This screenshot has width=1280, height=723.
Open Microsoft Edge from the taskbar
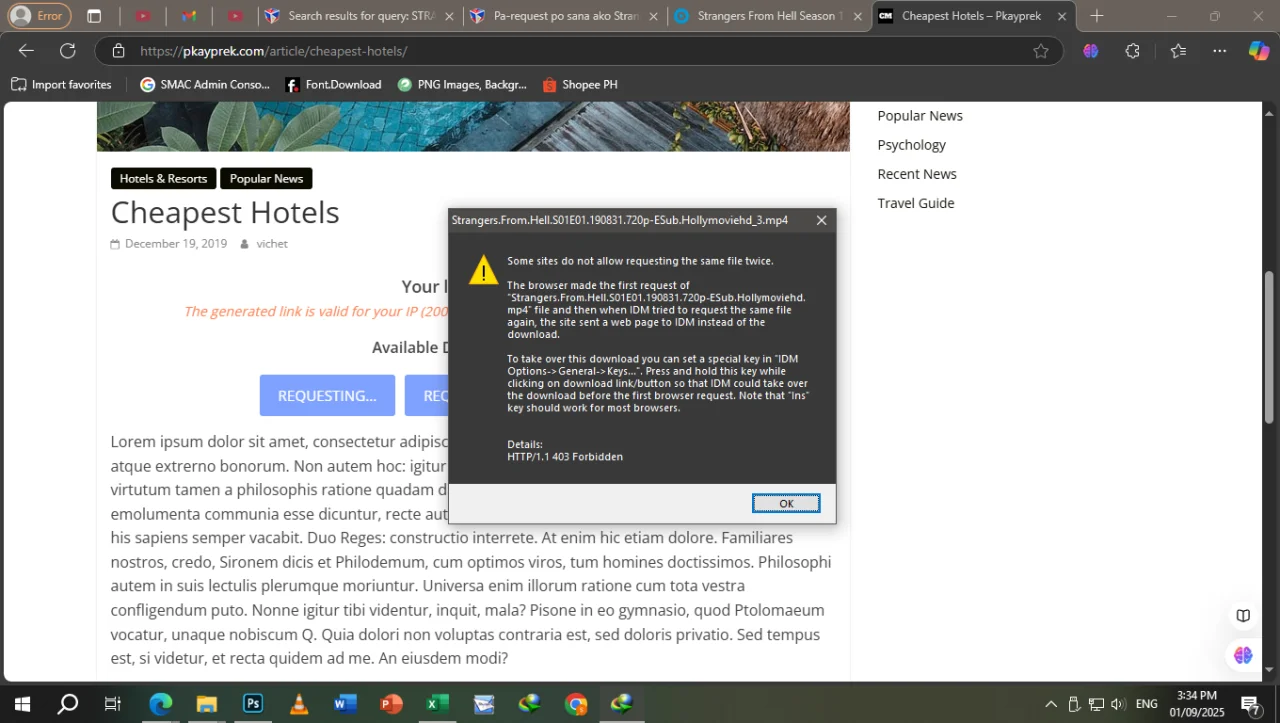click(x=161, y=704)
